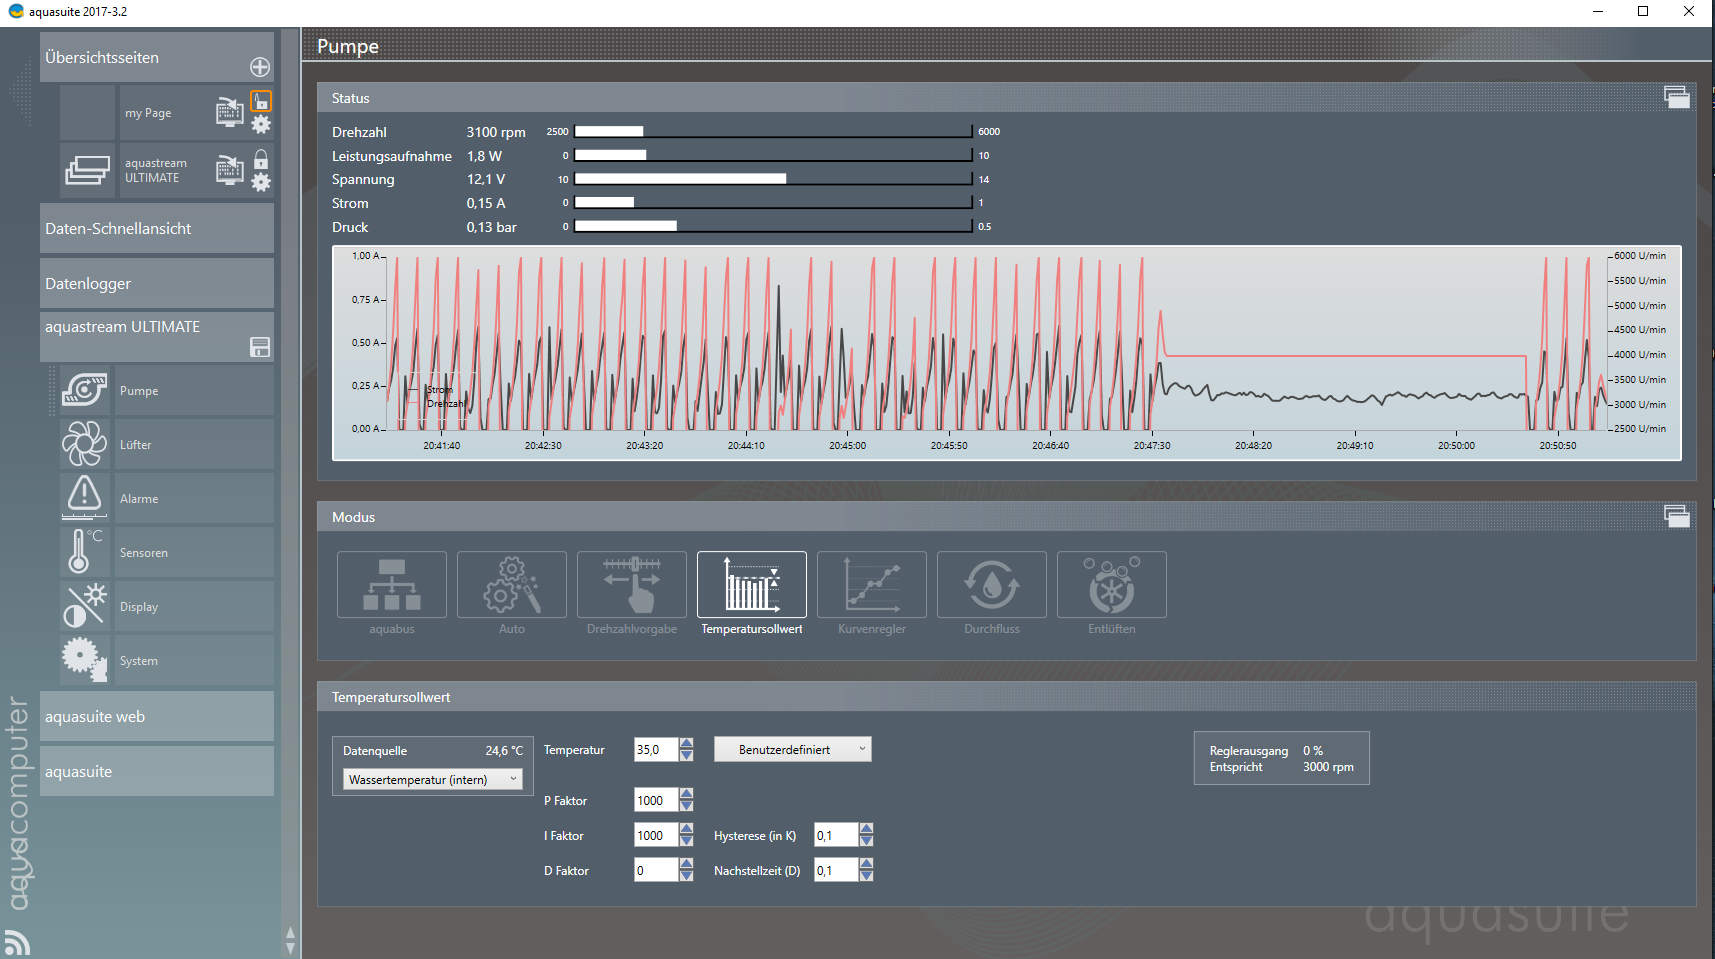Click the I Faktor value field

[656, 835]
